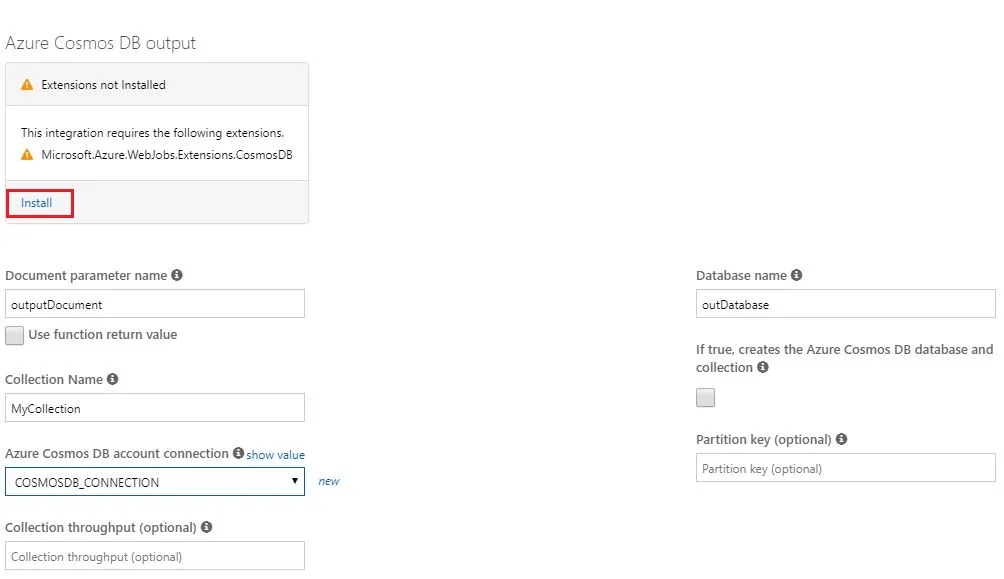Click info icon next to Document parameter name
This screenshot has width=1004, height=579.
coord(177,275)
